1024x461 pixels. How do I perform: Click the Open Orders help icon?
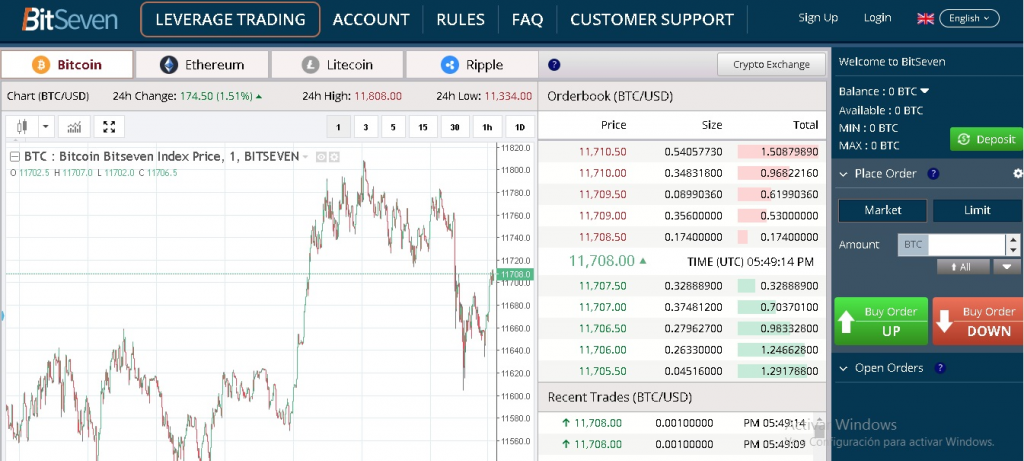(940, 368)
